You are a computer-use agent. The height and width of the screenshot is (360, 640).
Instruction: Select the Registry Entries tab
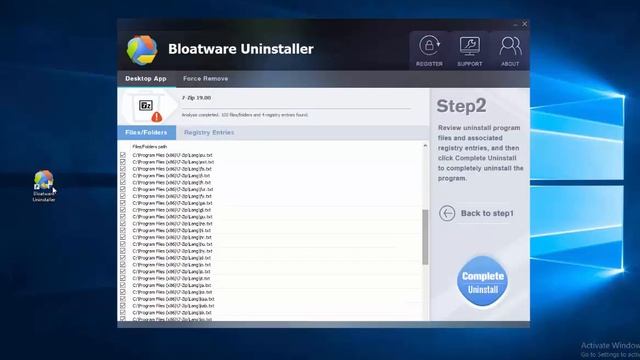pos(209,133)
